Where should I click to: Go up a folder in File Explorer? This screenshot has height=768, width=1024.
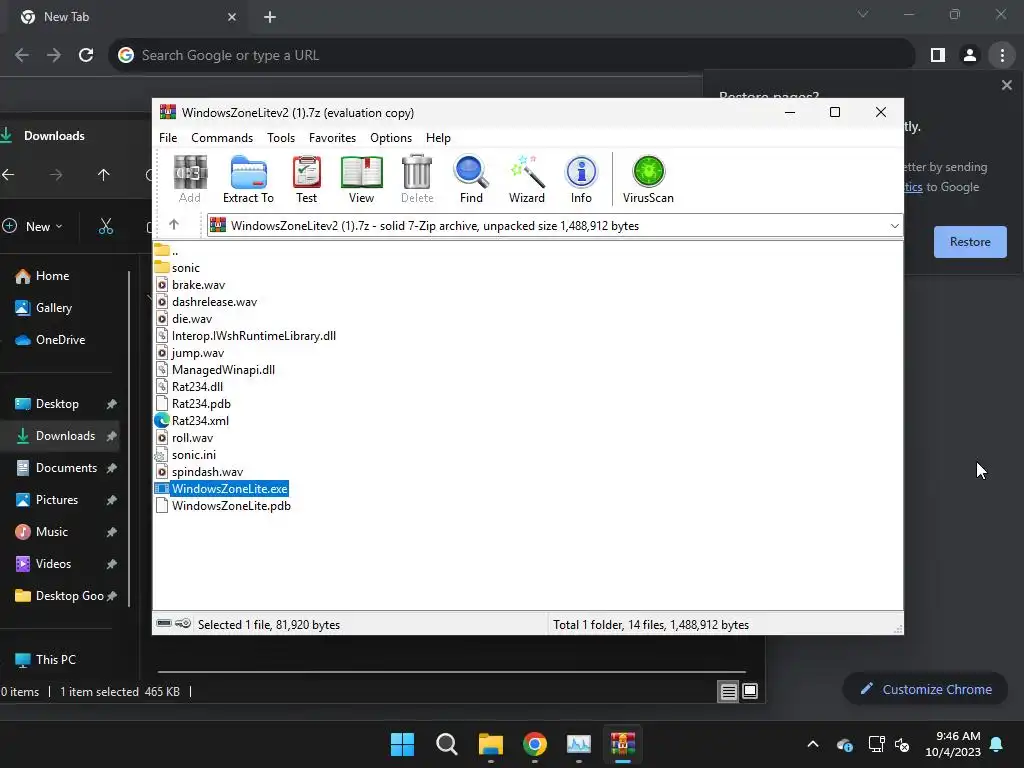tap(103, 174)
